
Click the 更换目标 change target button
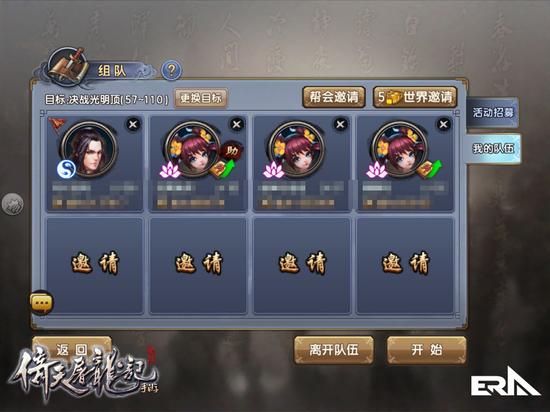(x=201, y=98)
